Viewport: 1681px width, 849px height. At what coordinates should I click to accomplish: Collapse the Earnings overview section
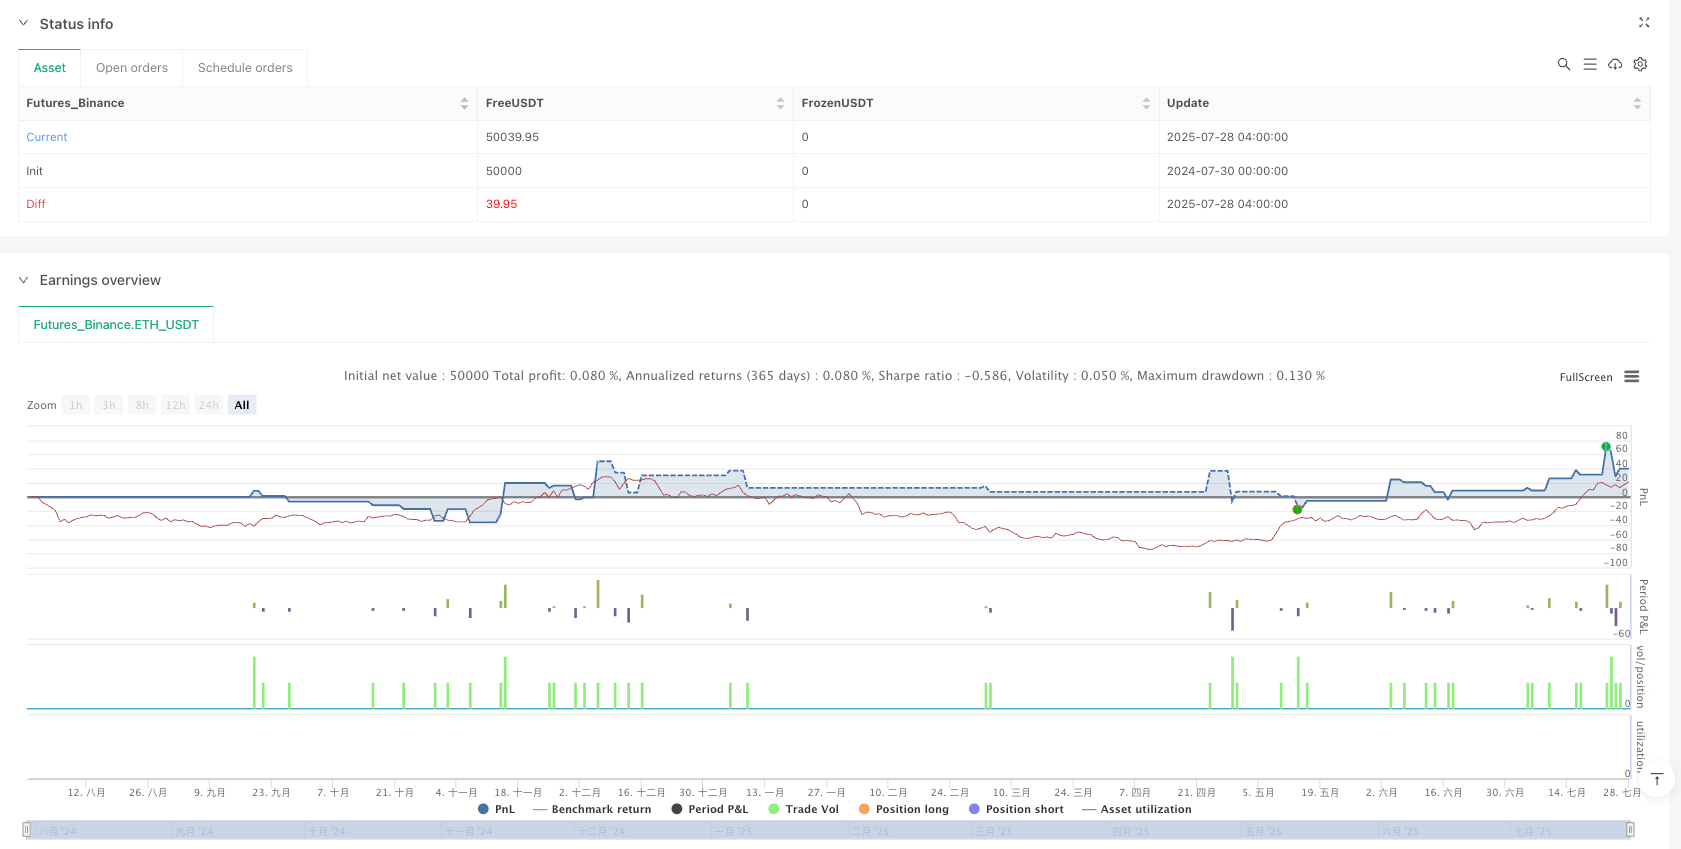coord(24,280)
